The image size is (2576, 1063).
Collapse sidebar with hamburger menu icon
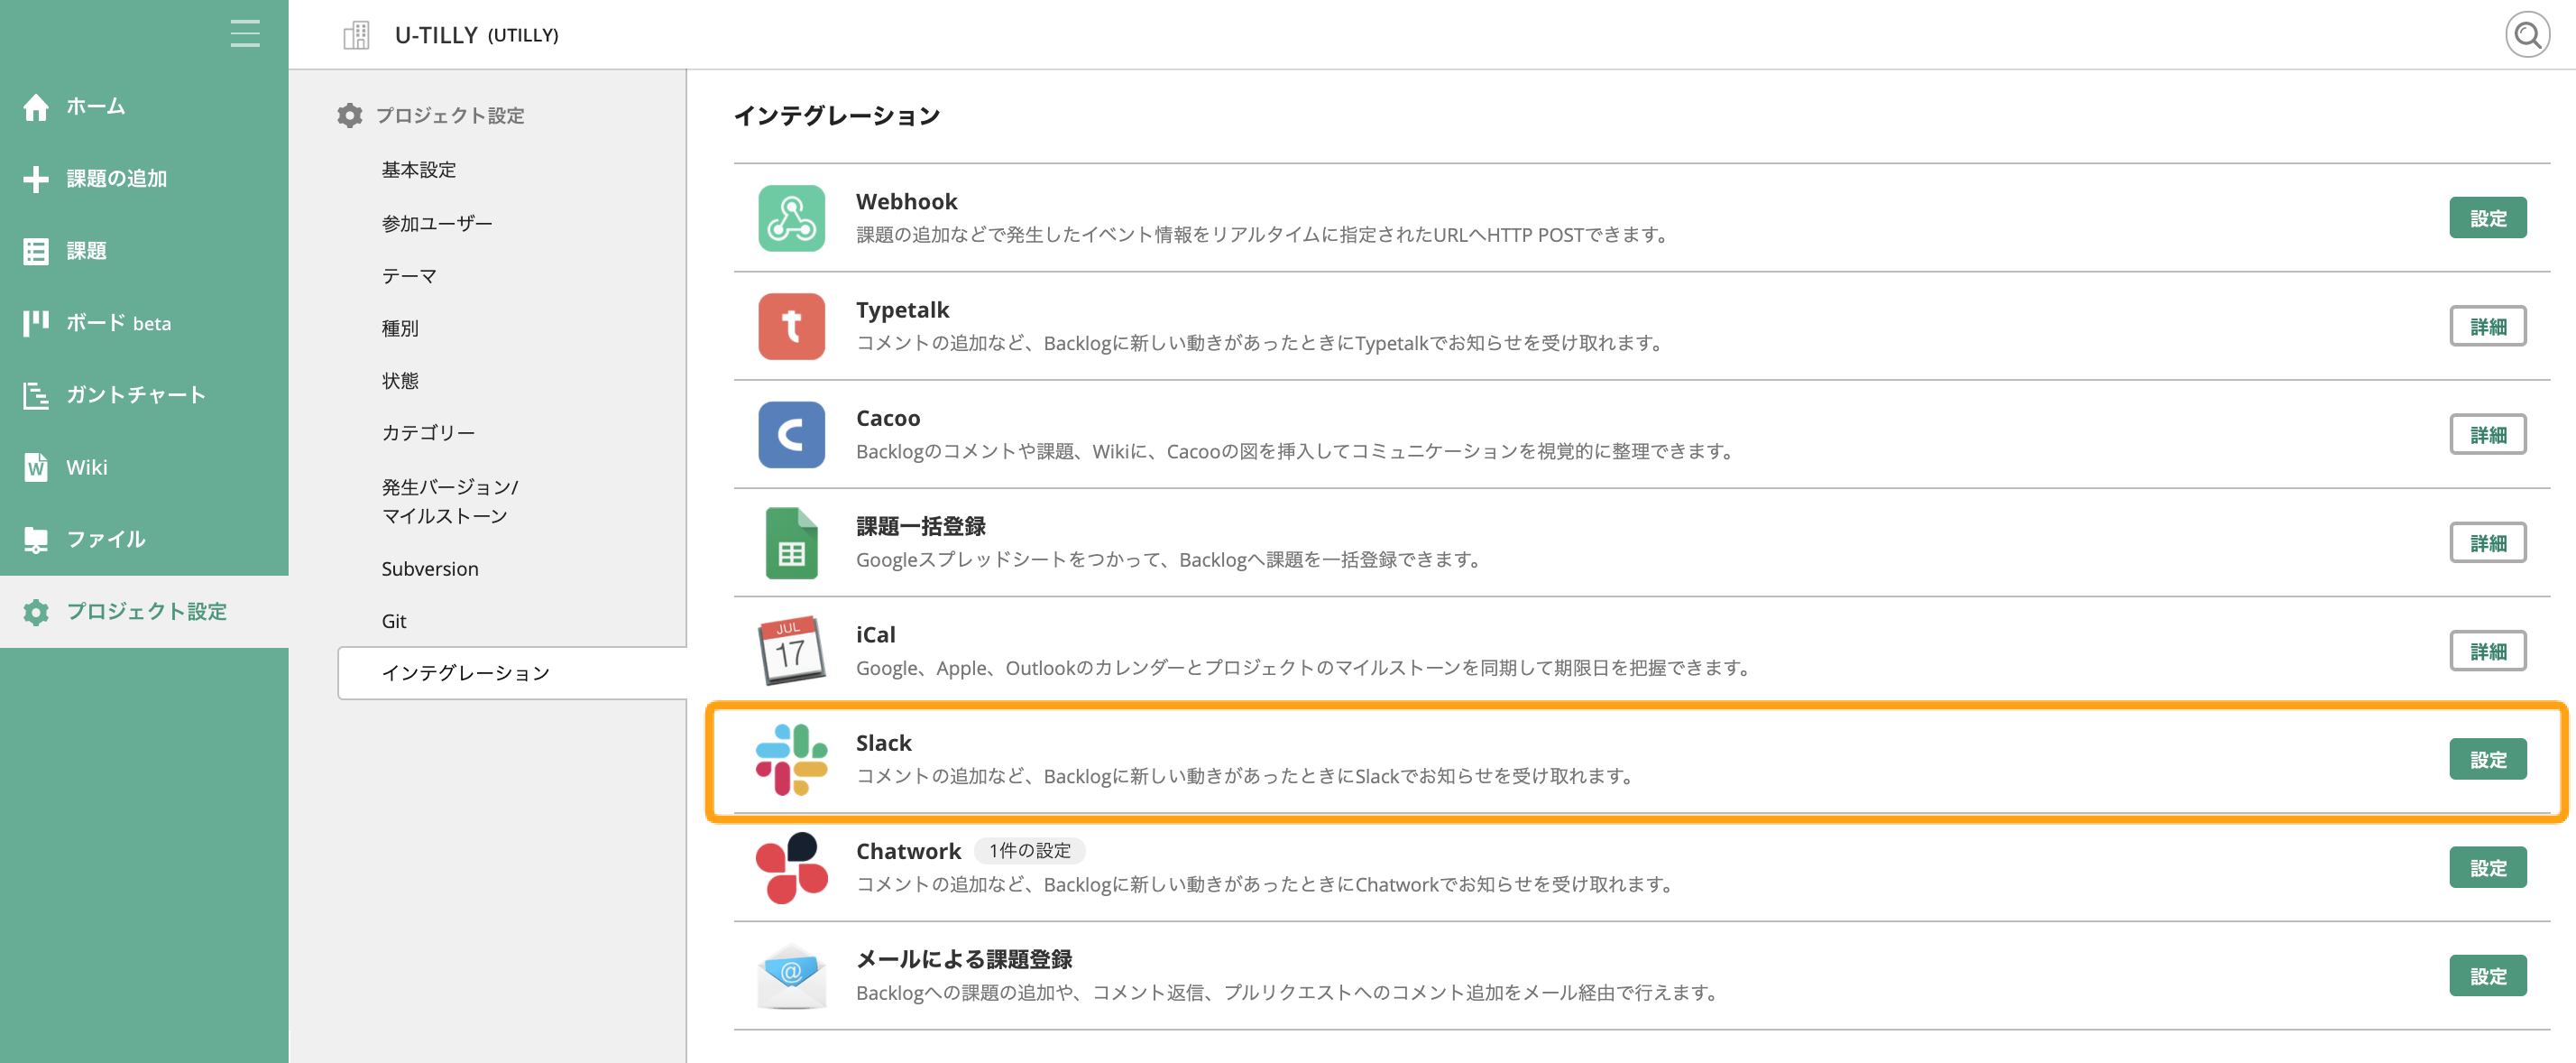(x=245, y=33)
